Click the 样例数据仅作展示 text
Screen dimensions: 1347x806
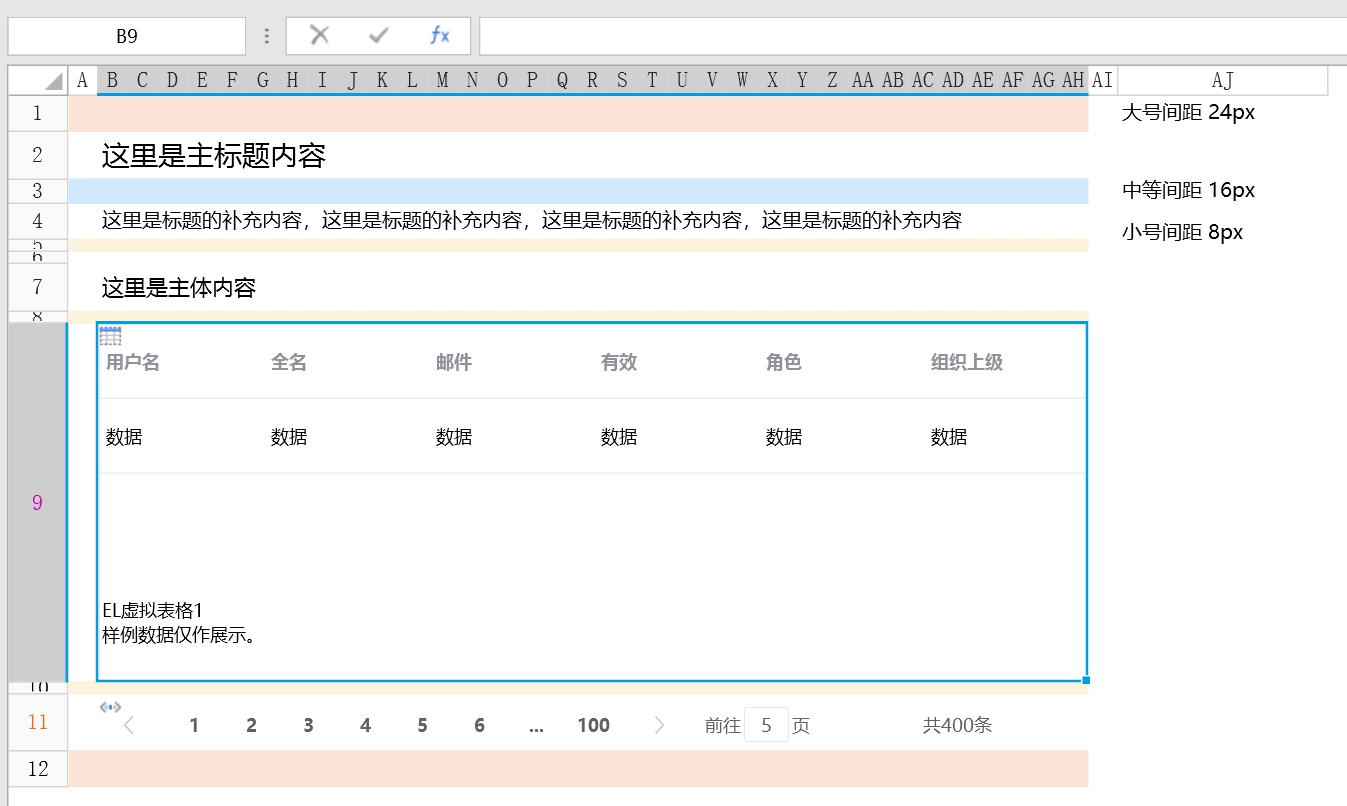(x=178, y=634)
